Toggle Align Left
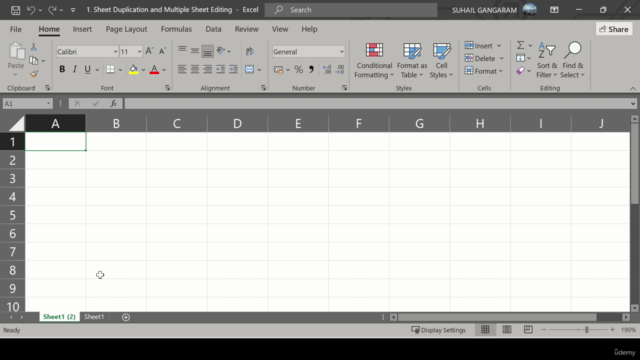This screenshot has height=360, width=640. [x=182, y=69]
